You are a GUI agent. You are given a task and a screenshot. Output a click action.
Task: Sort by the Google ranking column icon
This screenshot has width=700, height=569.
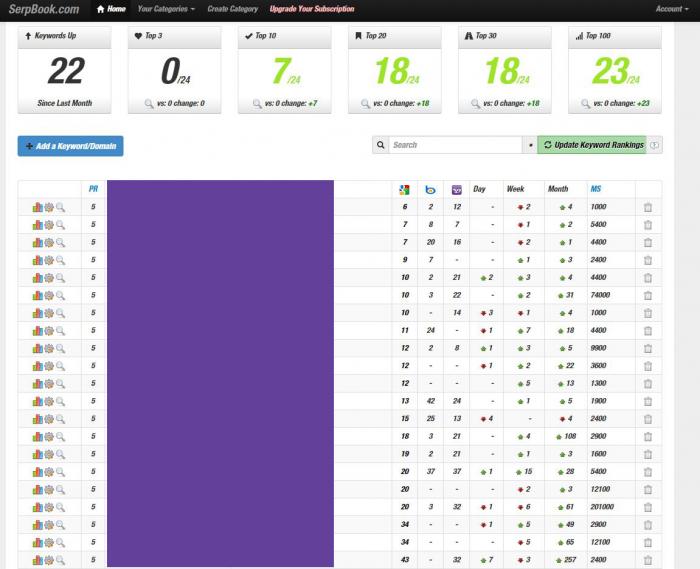tap(404, 190)
